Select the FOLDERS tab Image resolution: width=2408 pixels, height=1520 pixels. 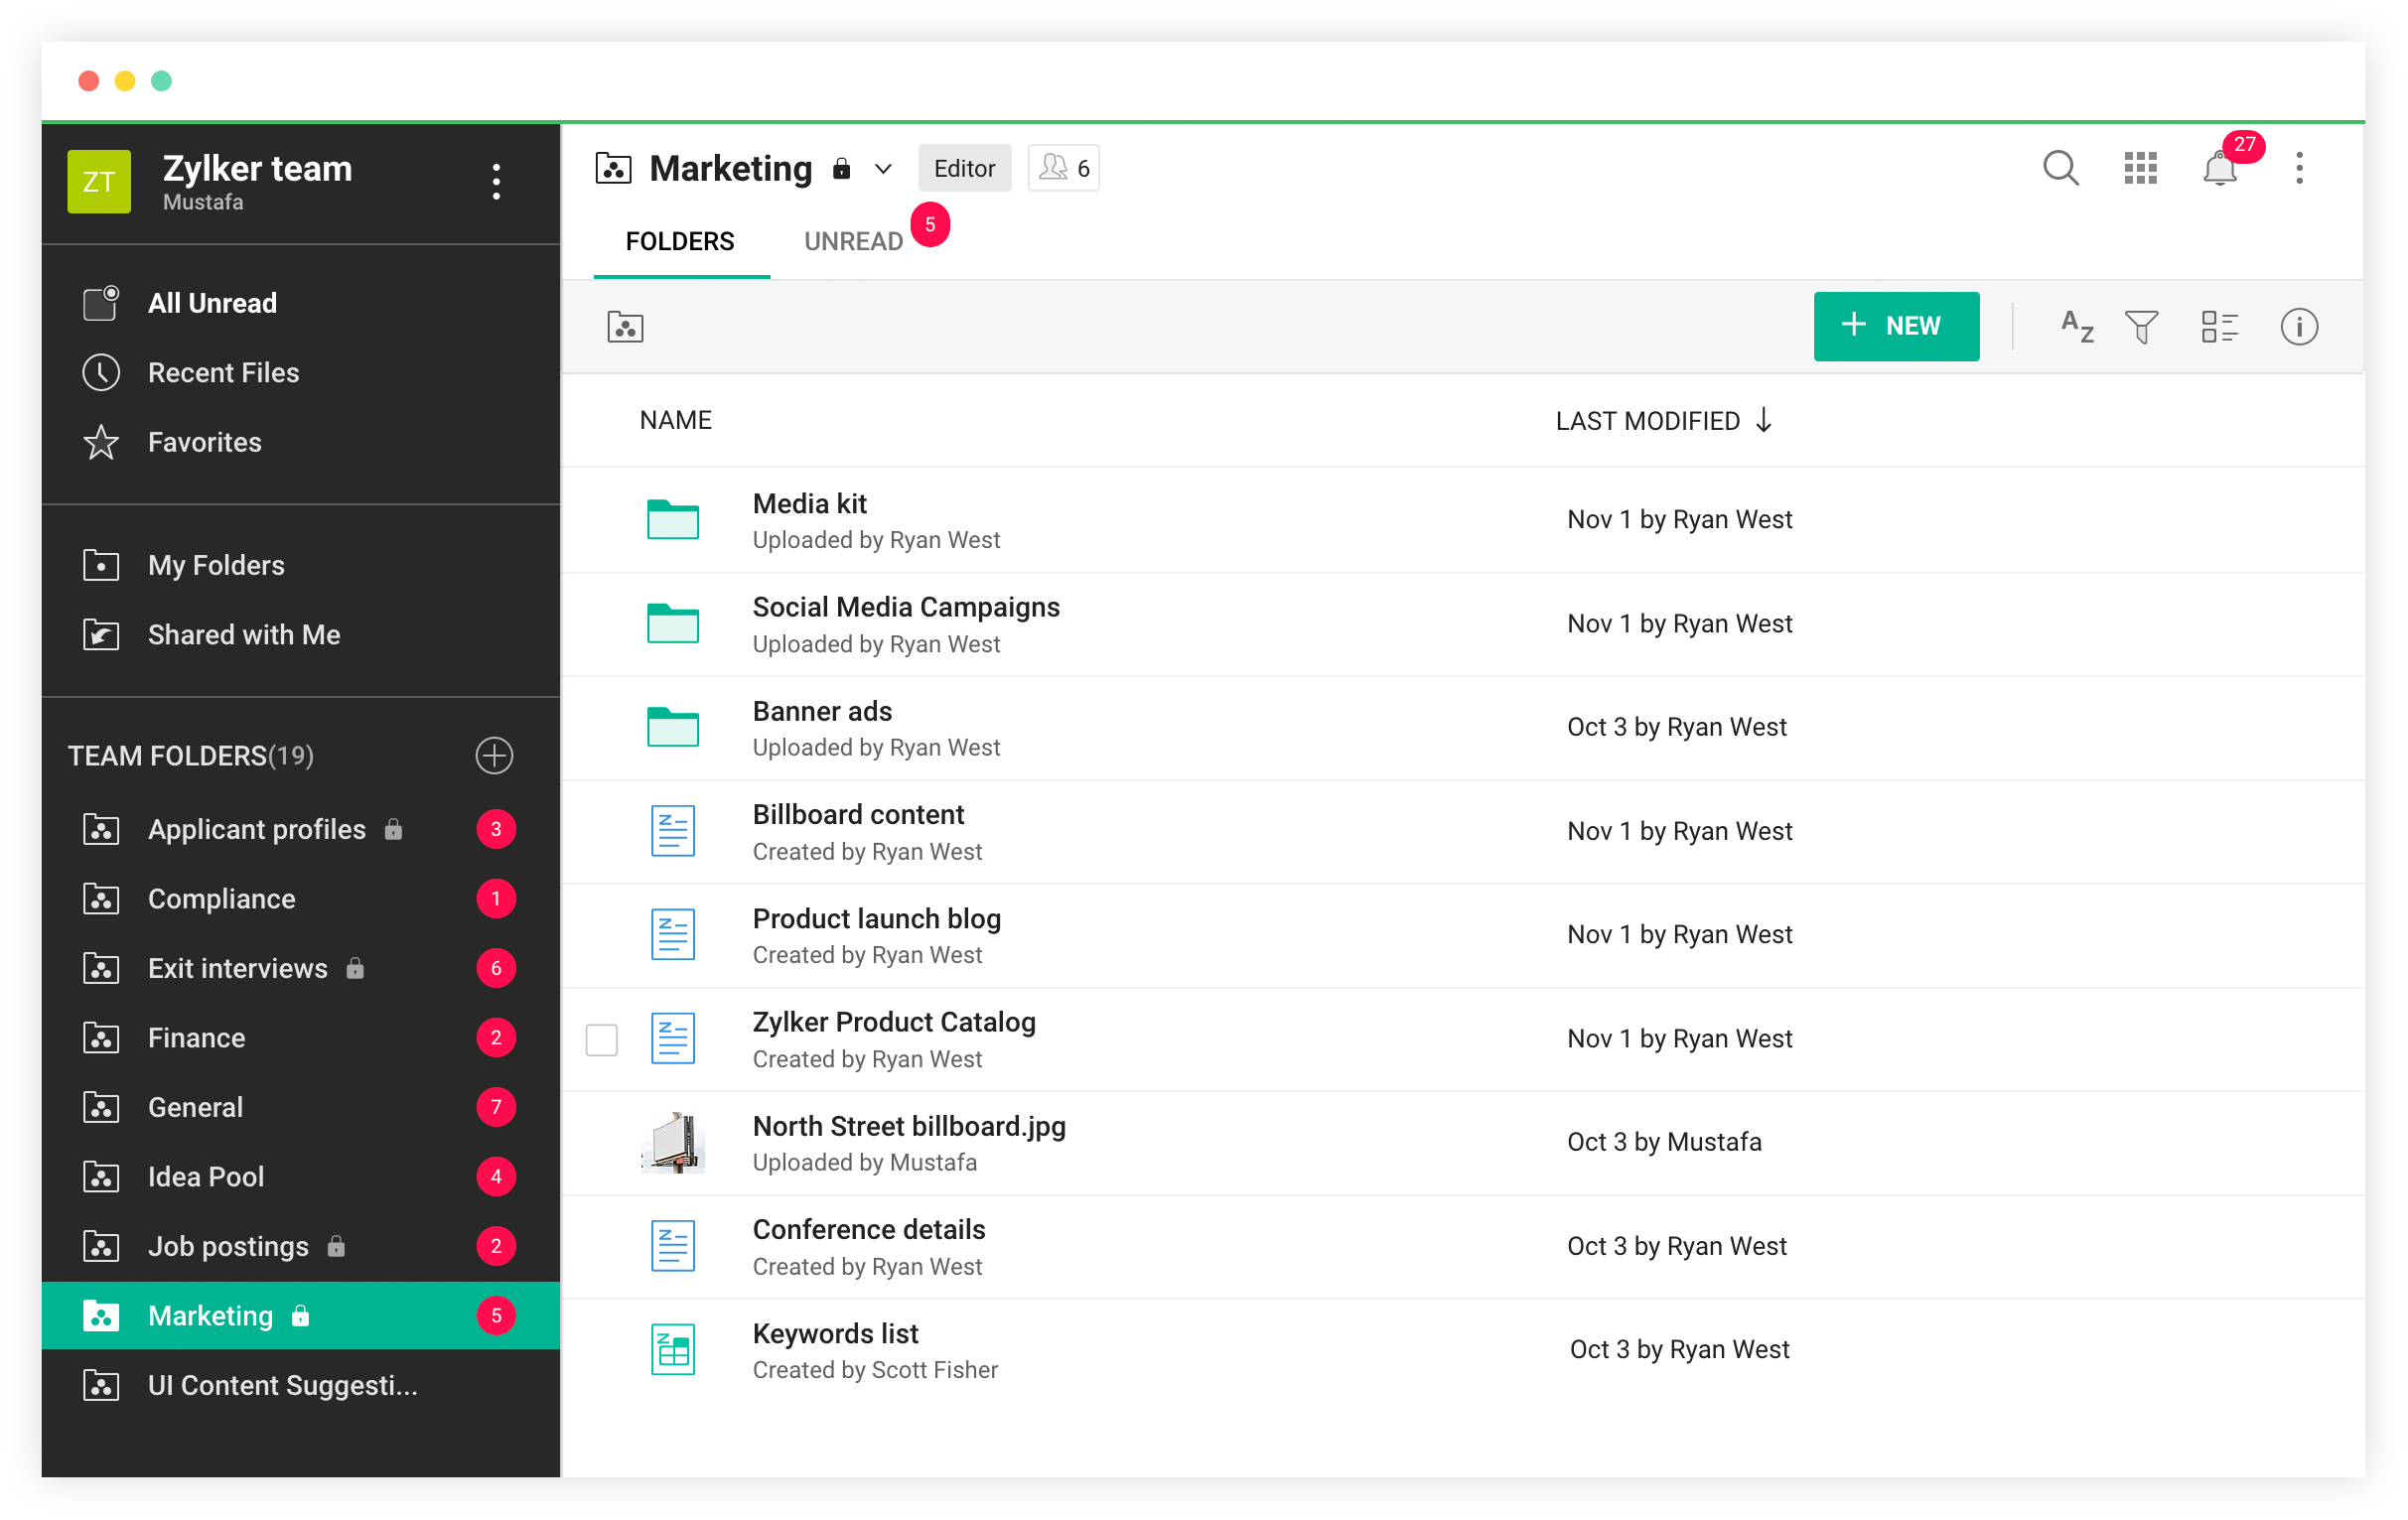[x=681, y=240]
